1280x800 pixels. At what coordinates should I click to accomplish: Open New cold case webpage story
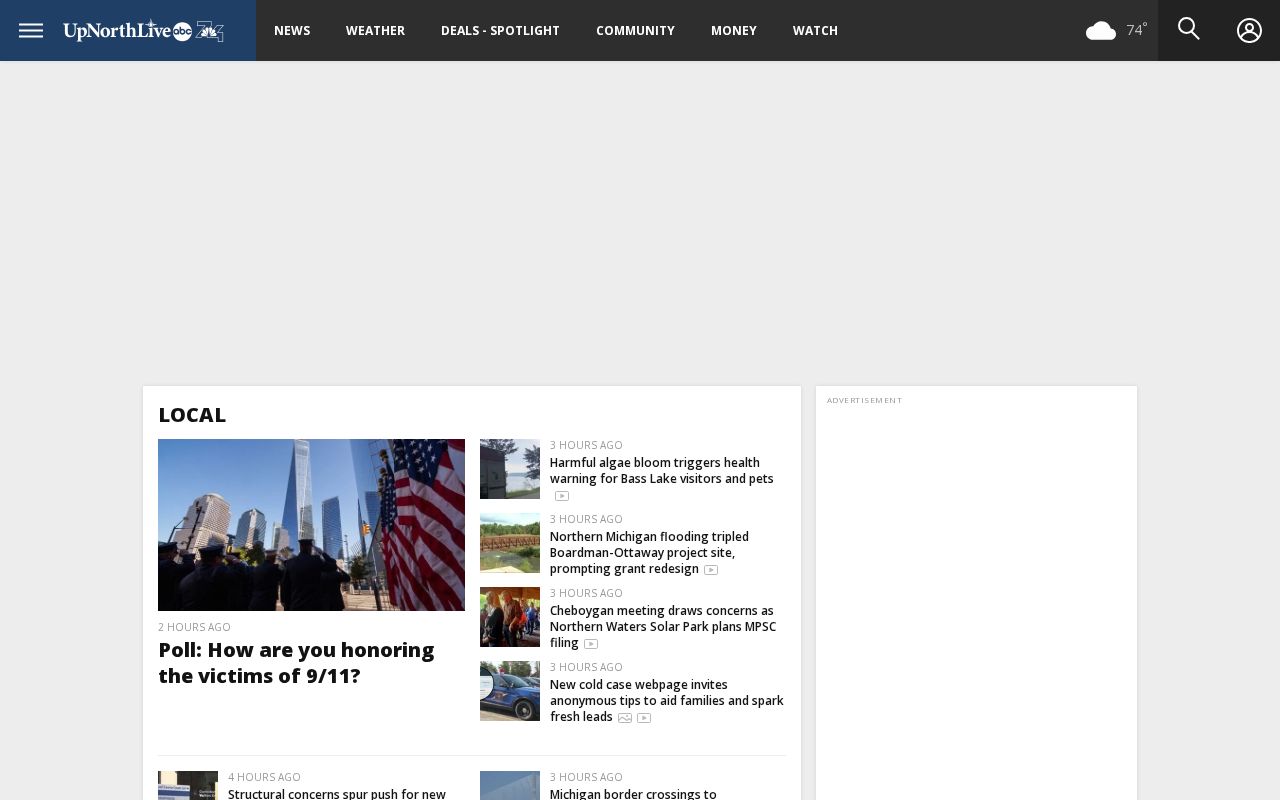pyautogui.click(x=667, y=701)
